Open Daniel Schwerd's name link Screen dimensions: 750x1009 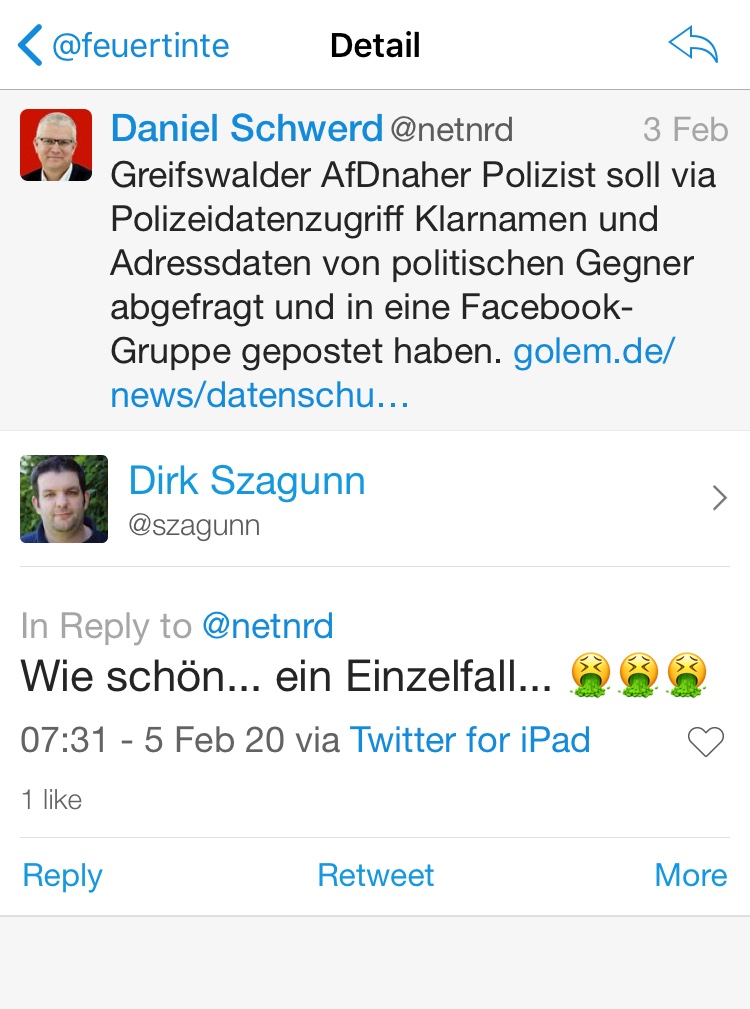(x=247, y=128)
